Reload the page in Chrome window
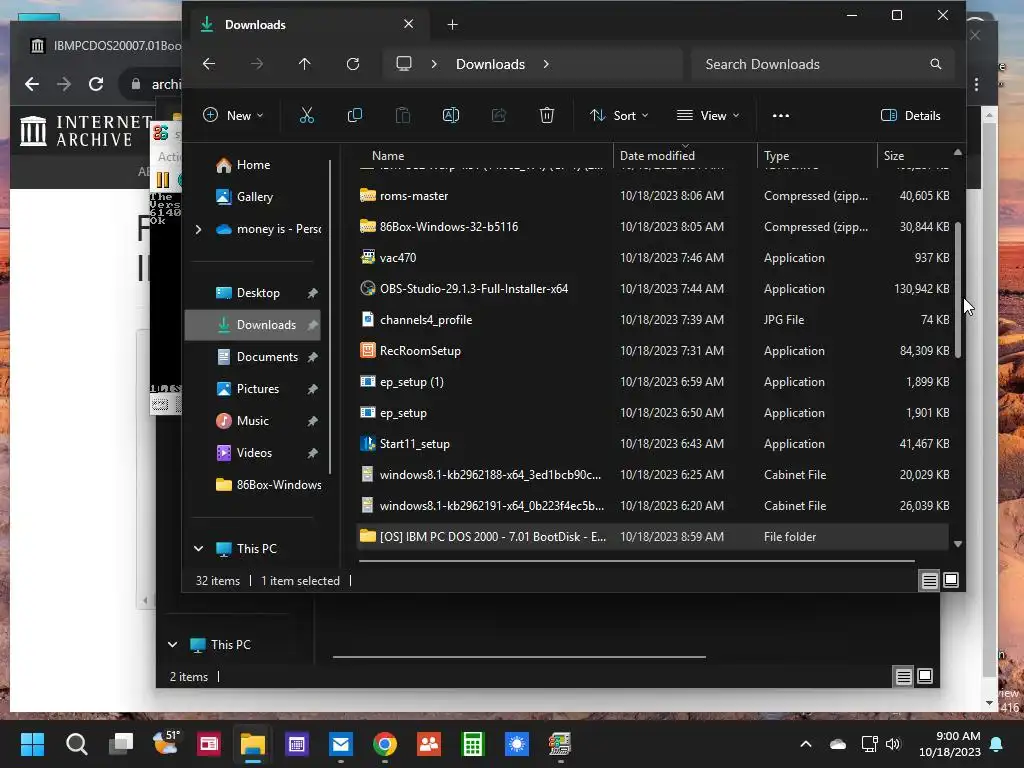 pyautogui.click(x=96, y=84)
